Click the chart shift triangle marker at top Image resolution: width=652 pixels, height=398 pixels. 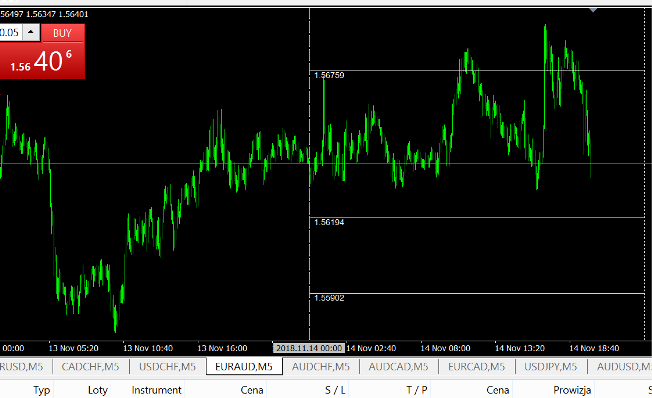593,10
